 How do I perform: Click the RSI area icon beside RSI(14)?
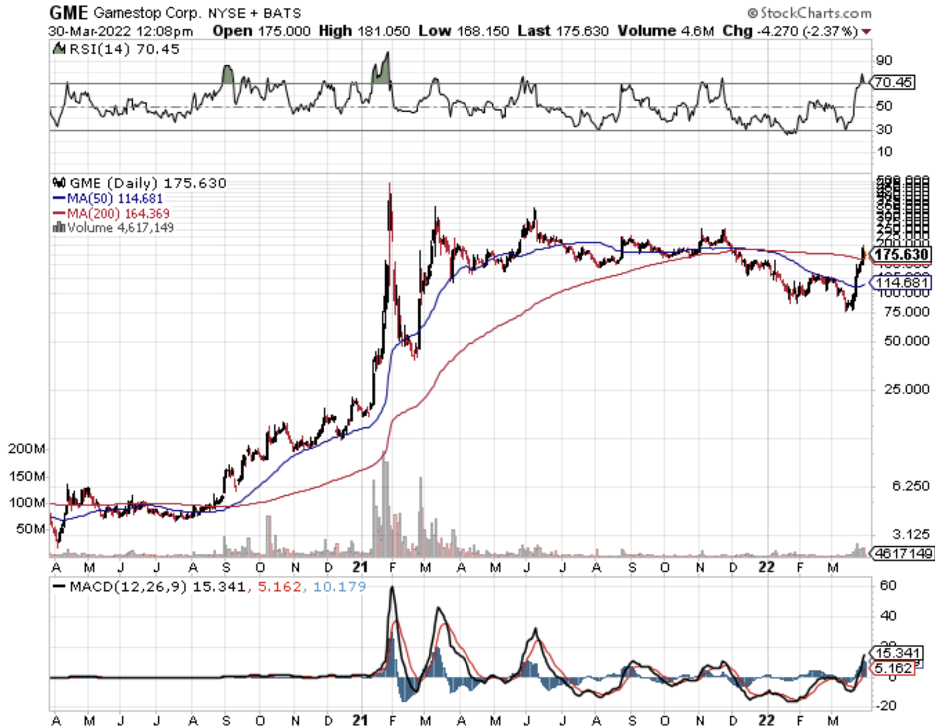coord(58,49)
